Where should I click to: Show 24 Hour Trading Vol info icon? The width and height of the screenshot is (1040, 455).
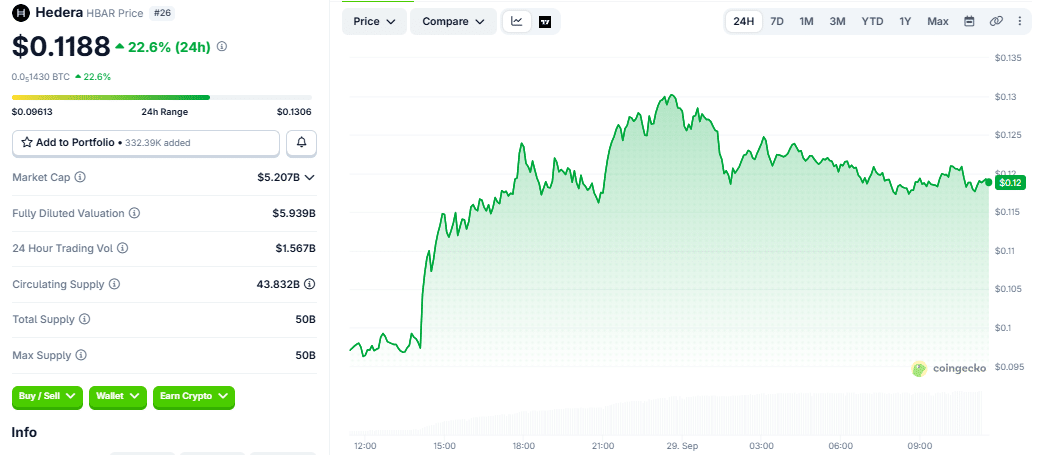tap(123, 249)
